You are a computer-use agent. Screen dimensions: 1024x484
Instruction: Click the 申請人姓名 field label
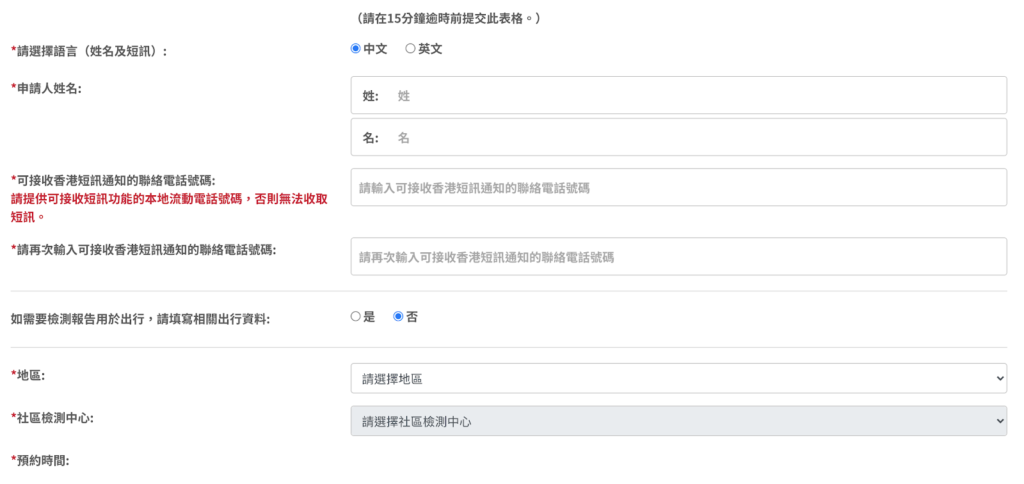tap(46, 88)
